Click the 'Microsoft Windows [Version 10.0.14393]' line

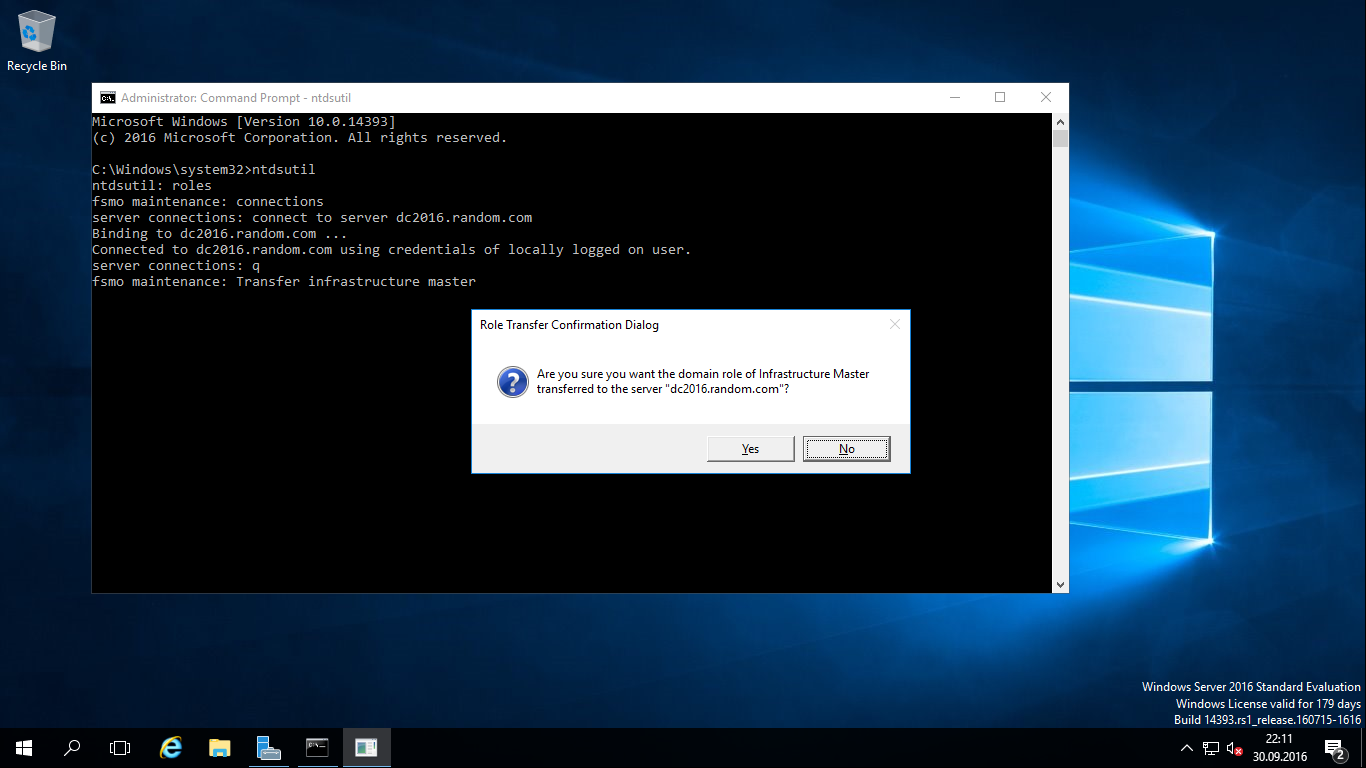click(244, 122)
